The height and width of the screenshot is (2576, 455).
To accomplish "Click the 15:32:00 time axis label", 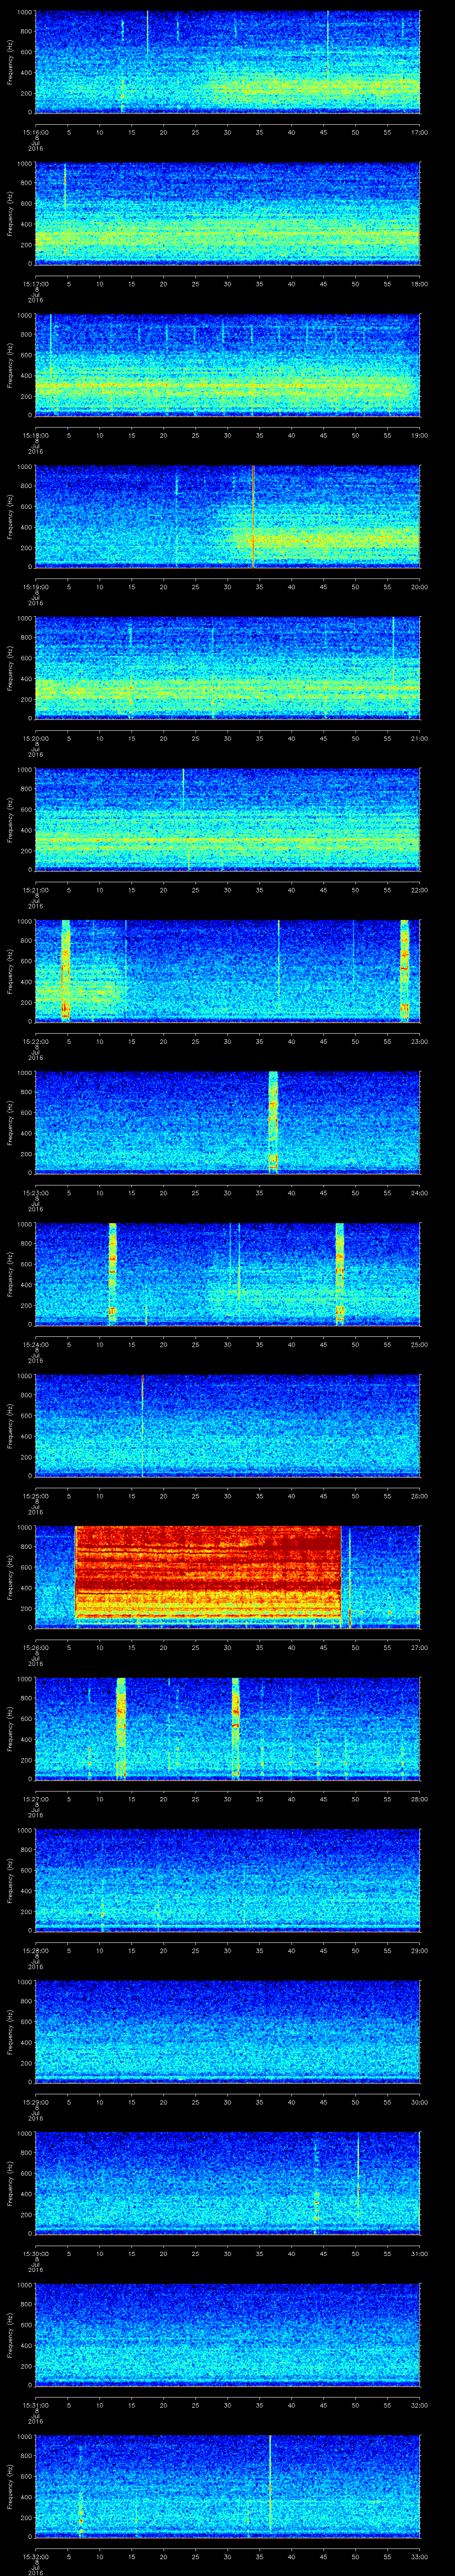I will 35,2556.
